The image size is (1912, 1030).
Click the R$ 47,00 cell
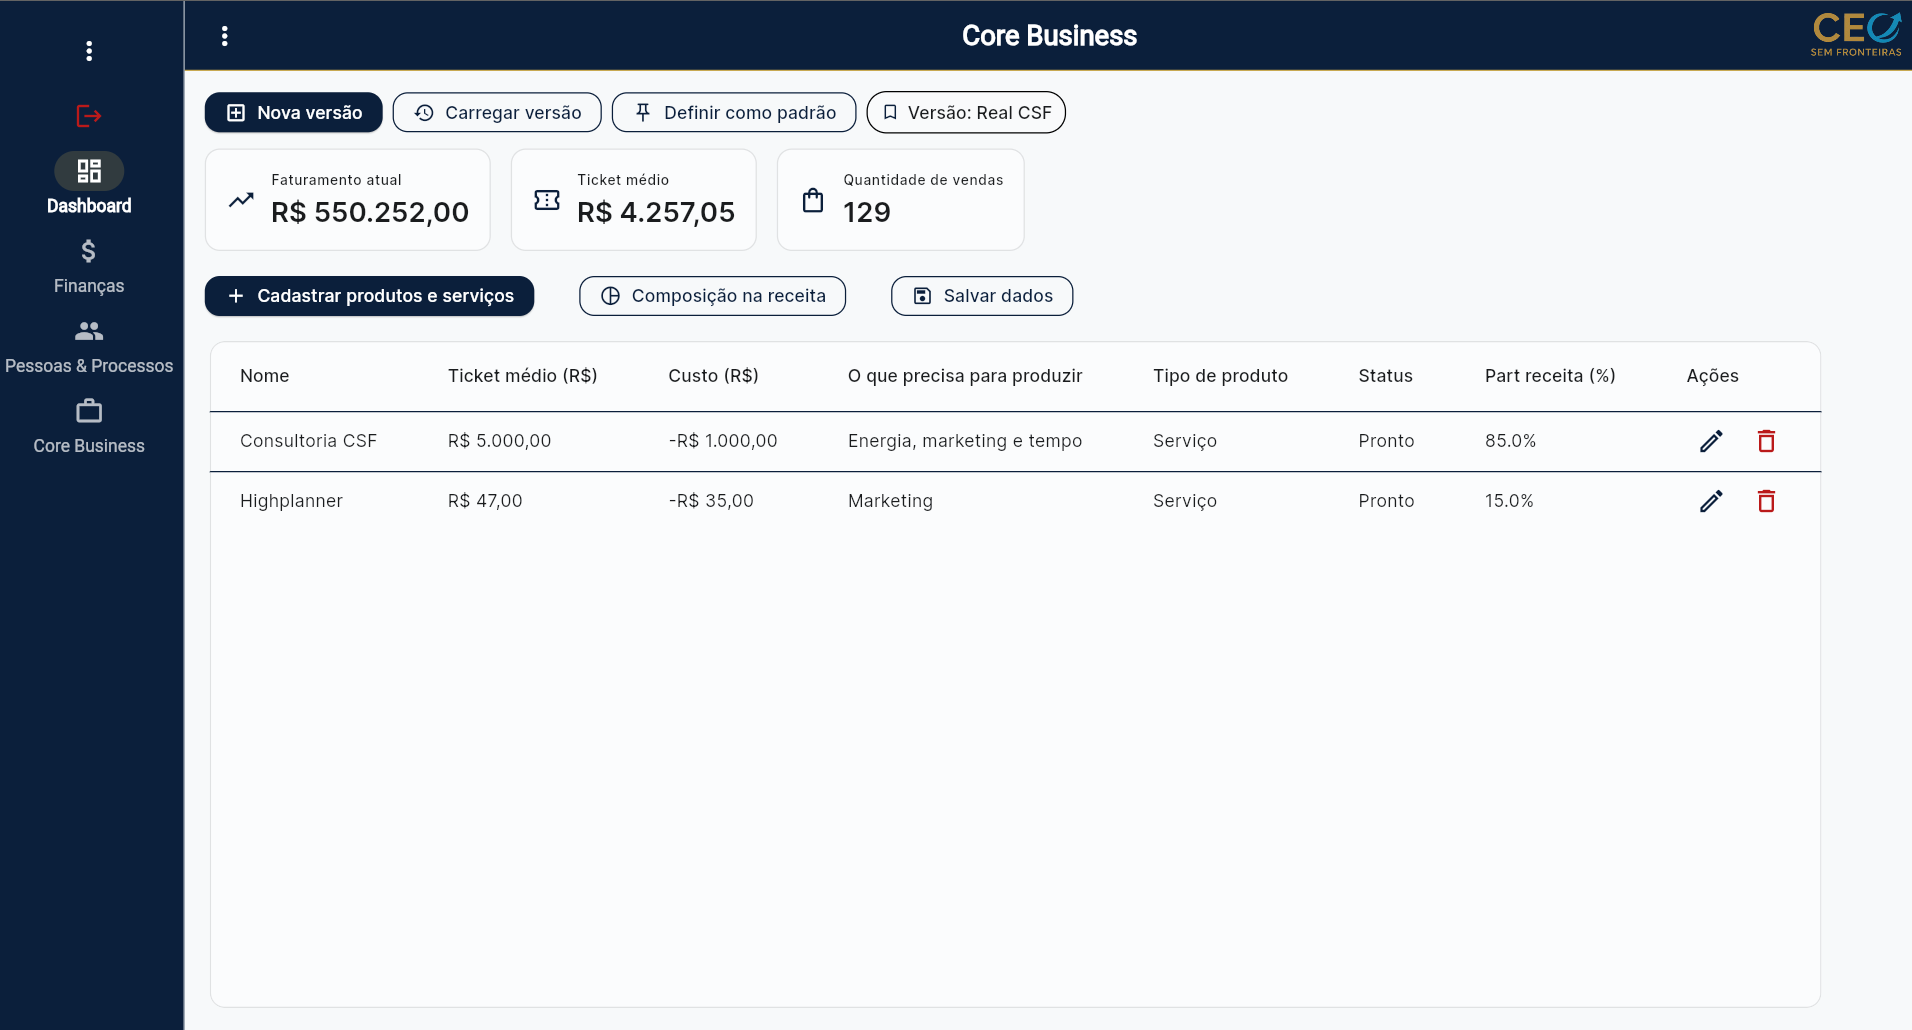485,501
